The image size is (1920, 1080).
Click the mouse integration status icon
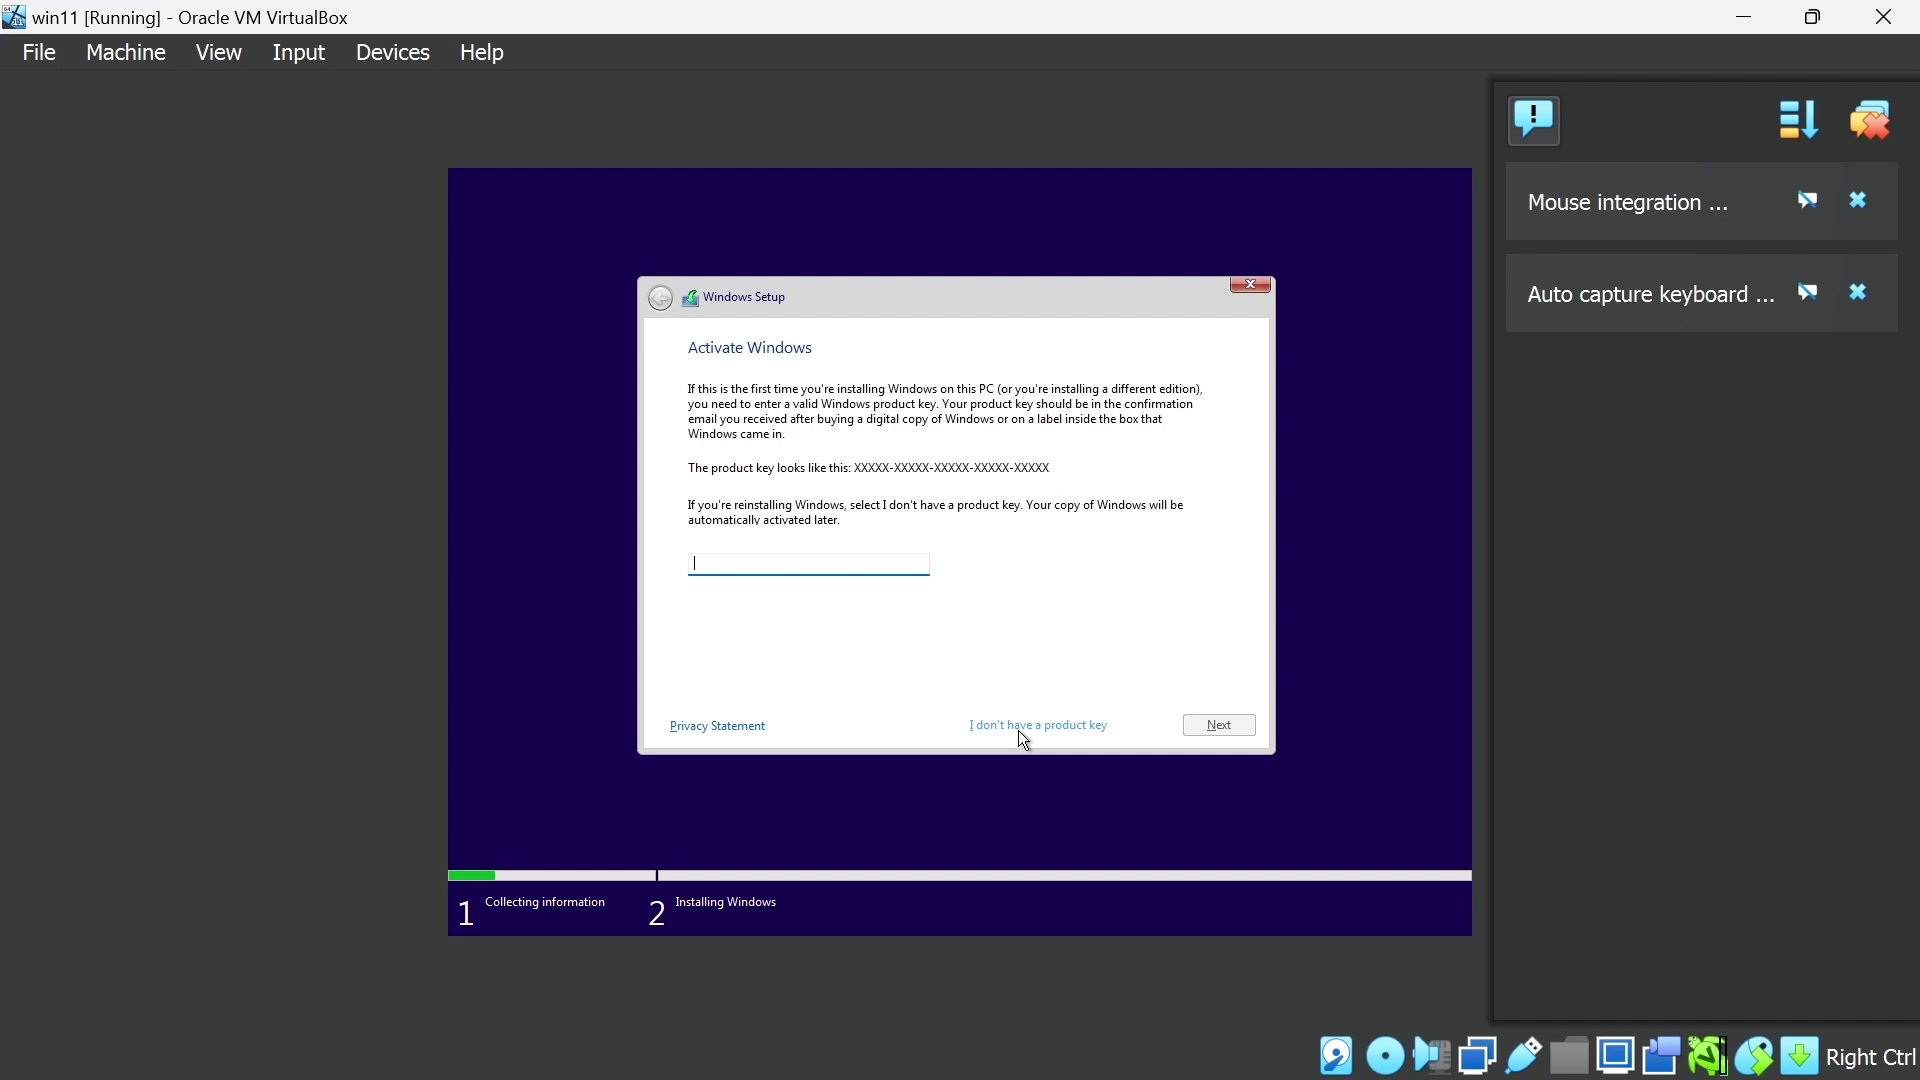1753,1056
